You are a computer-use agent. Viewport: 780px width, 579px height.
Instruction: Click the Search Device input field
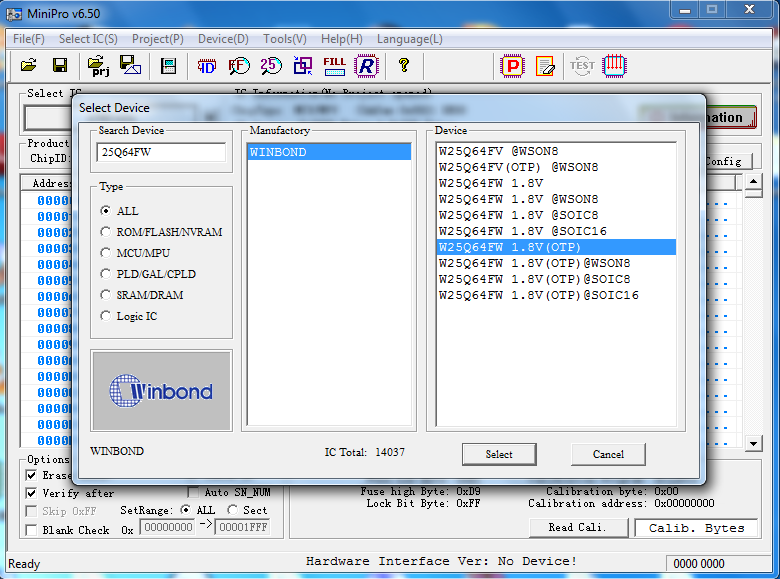[161, 152]
